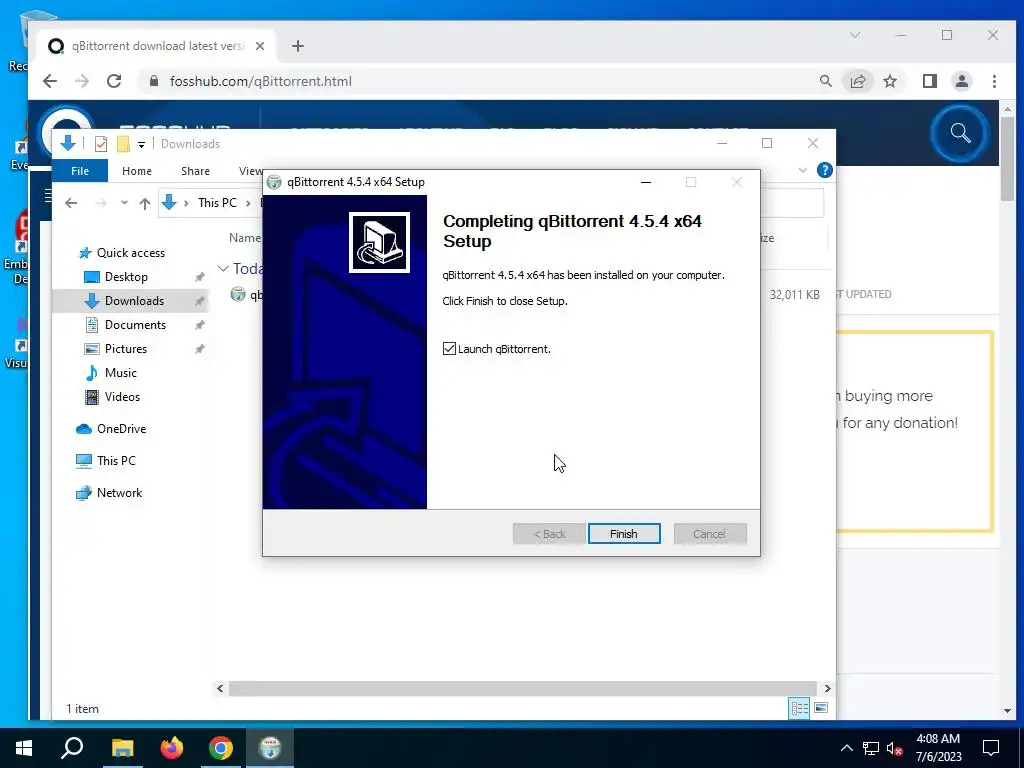Click the taskbar clock 4:08 AM
The width and height of the screenshot is (1024, 768).
(x=938, y=739)
